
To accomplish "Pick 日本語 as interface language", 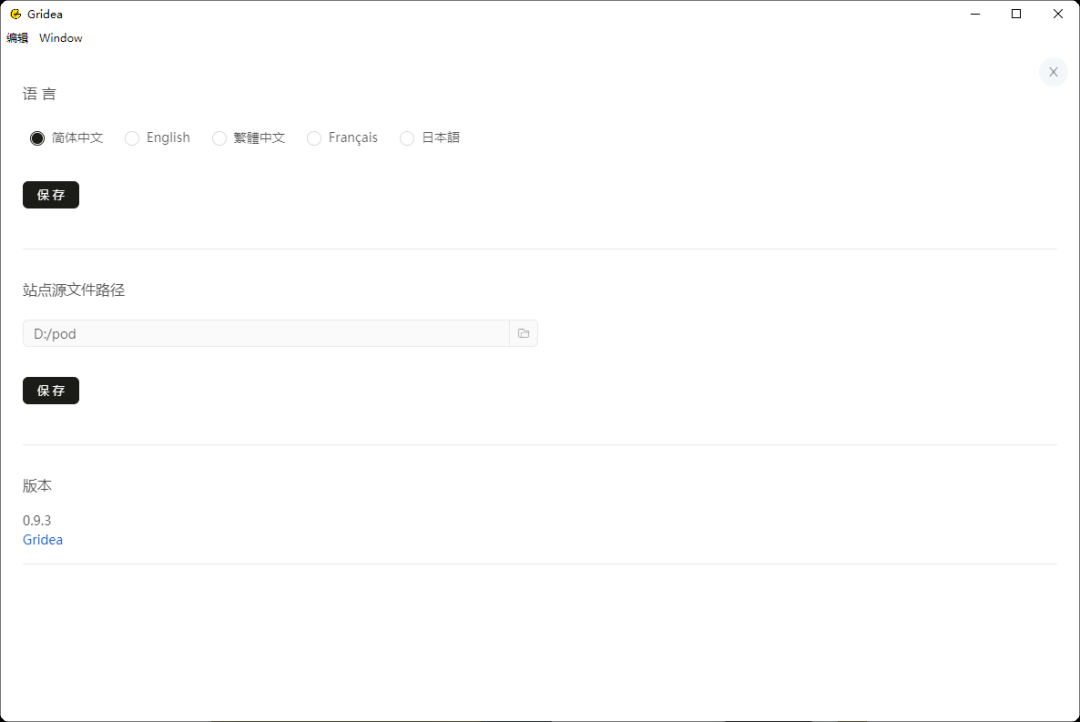I will (407, 138).
